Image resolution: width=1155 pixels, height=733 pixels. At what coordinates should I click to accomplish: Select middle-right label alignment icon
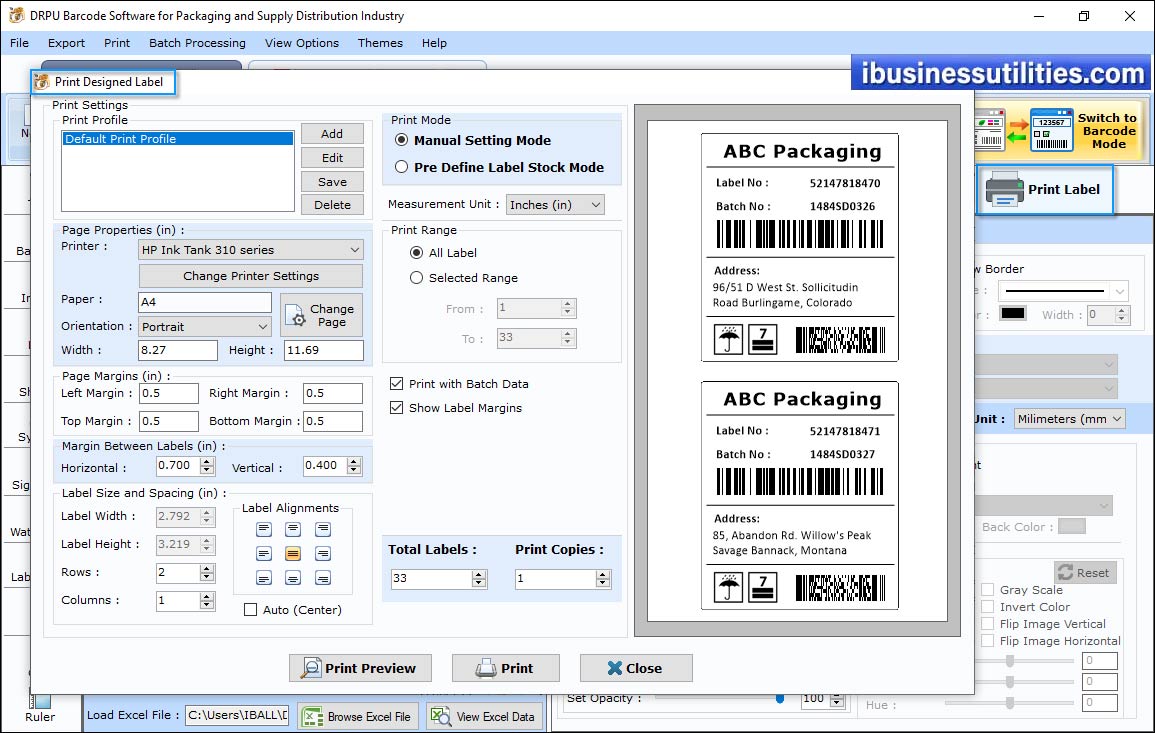(x=323, y=554)
